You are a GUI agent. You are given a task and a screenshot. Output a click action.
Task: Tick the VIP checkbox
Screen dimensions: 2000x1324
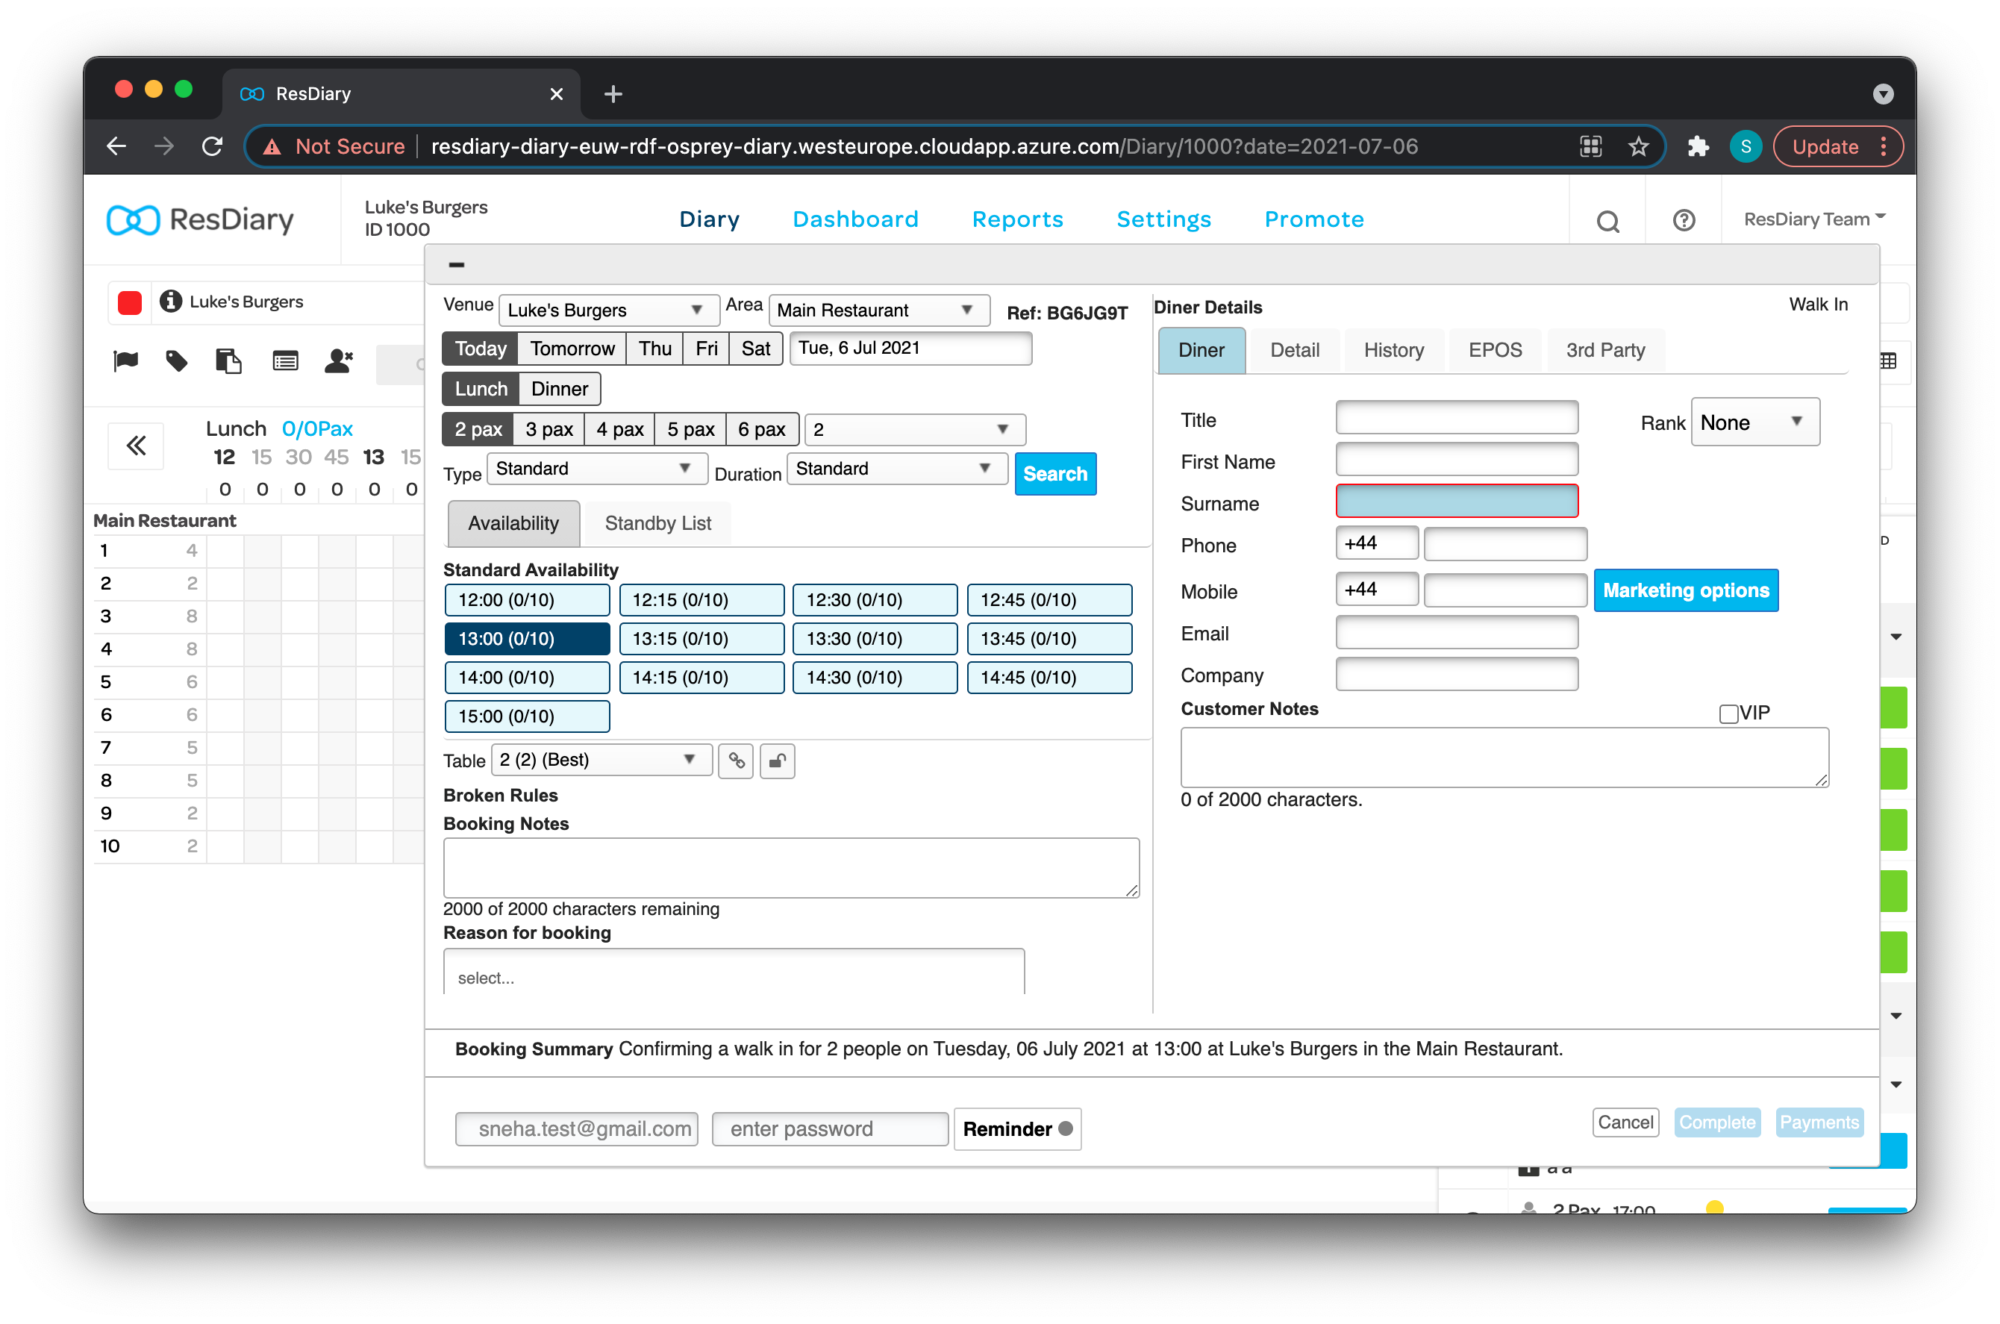[1728, 714]
